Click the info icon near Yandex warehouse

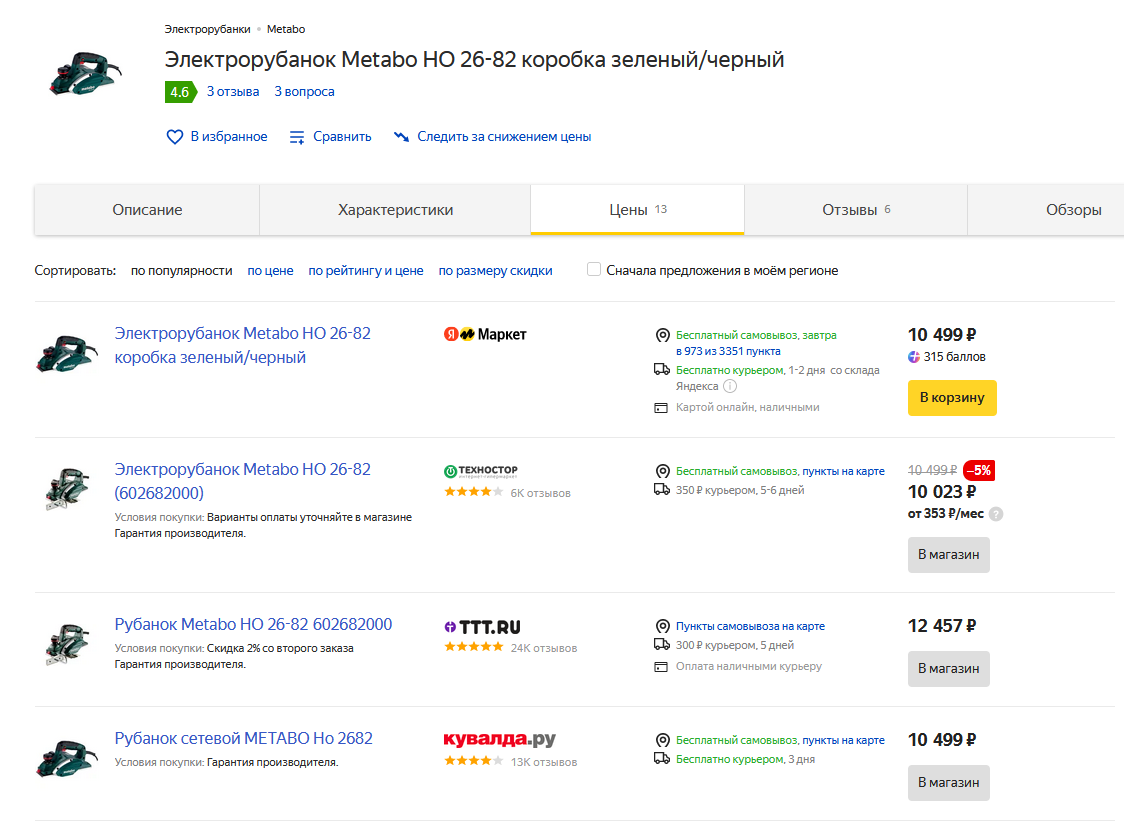pos(730,387)
